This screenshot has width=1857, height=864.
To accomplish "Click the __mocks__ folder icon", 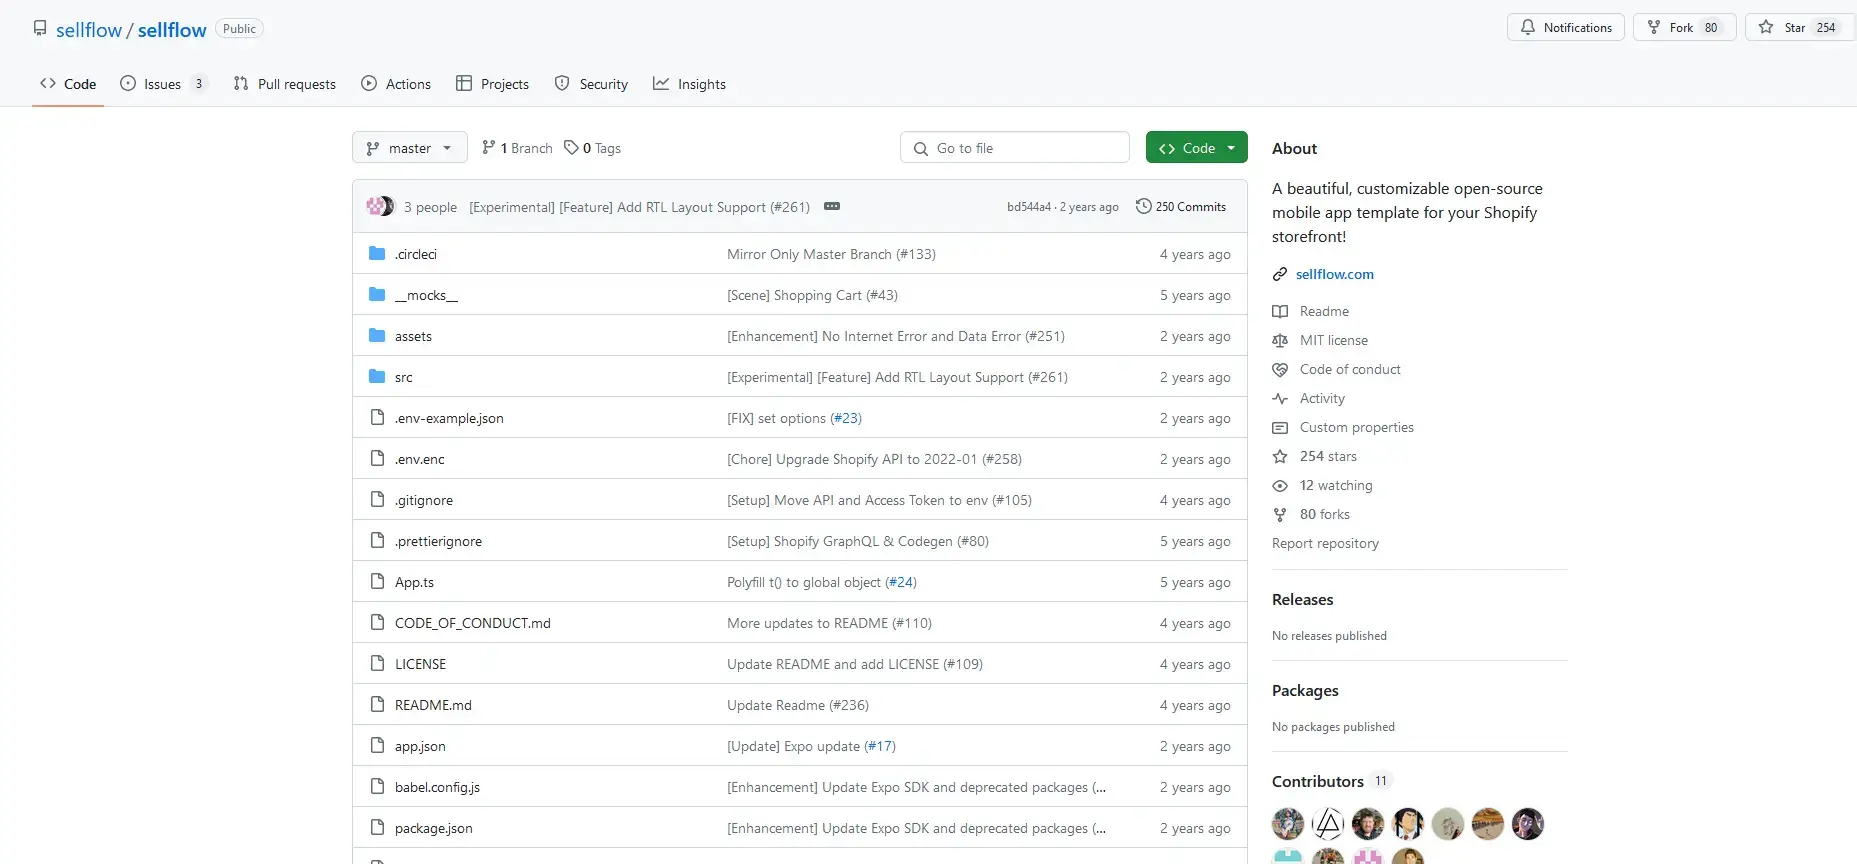I will pos(377,295).
